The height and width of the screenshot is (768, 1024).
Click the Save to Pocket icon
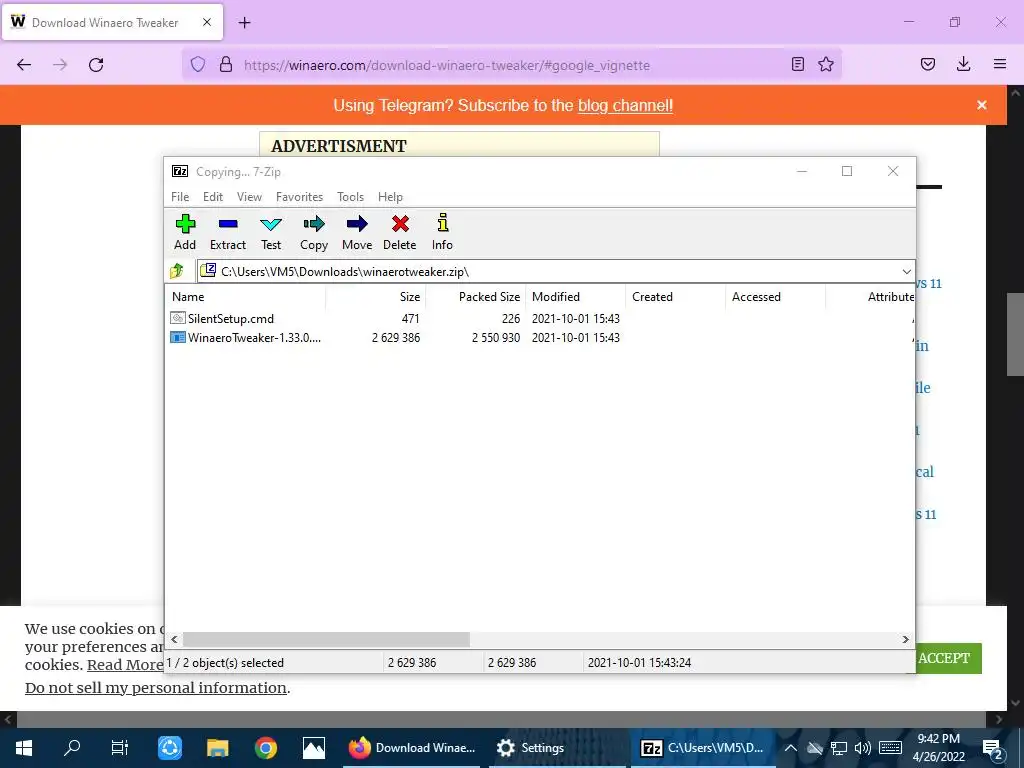927,64
